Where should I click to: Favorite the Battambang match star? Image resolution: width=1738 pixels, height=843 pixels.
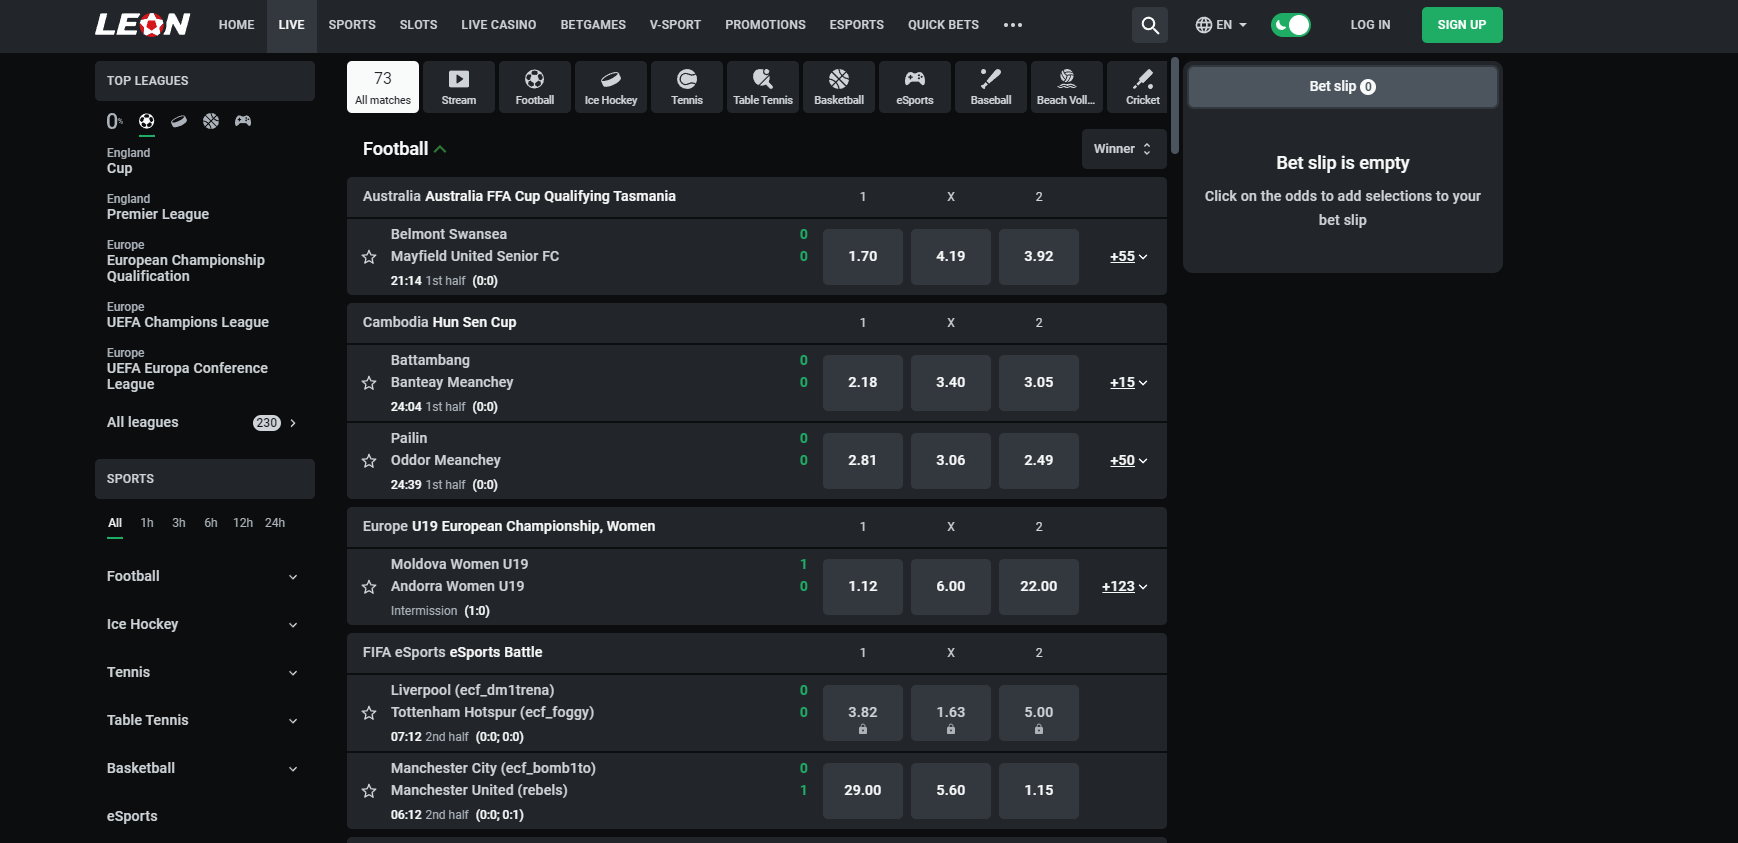click(369, 383)
